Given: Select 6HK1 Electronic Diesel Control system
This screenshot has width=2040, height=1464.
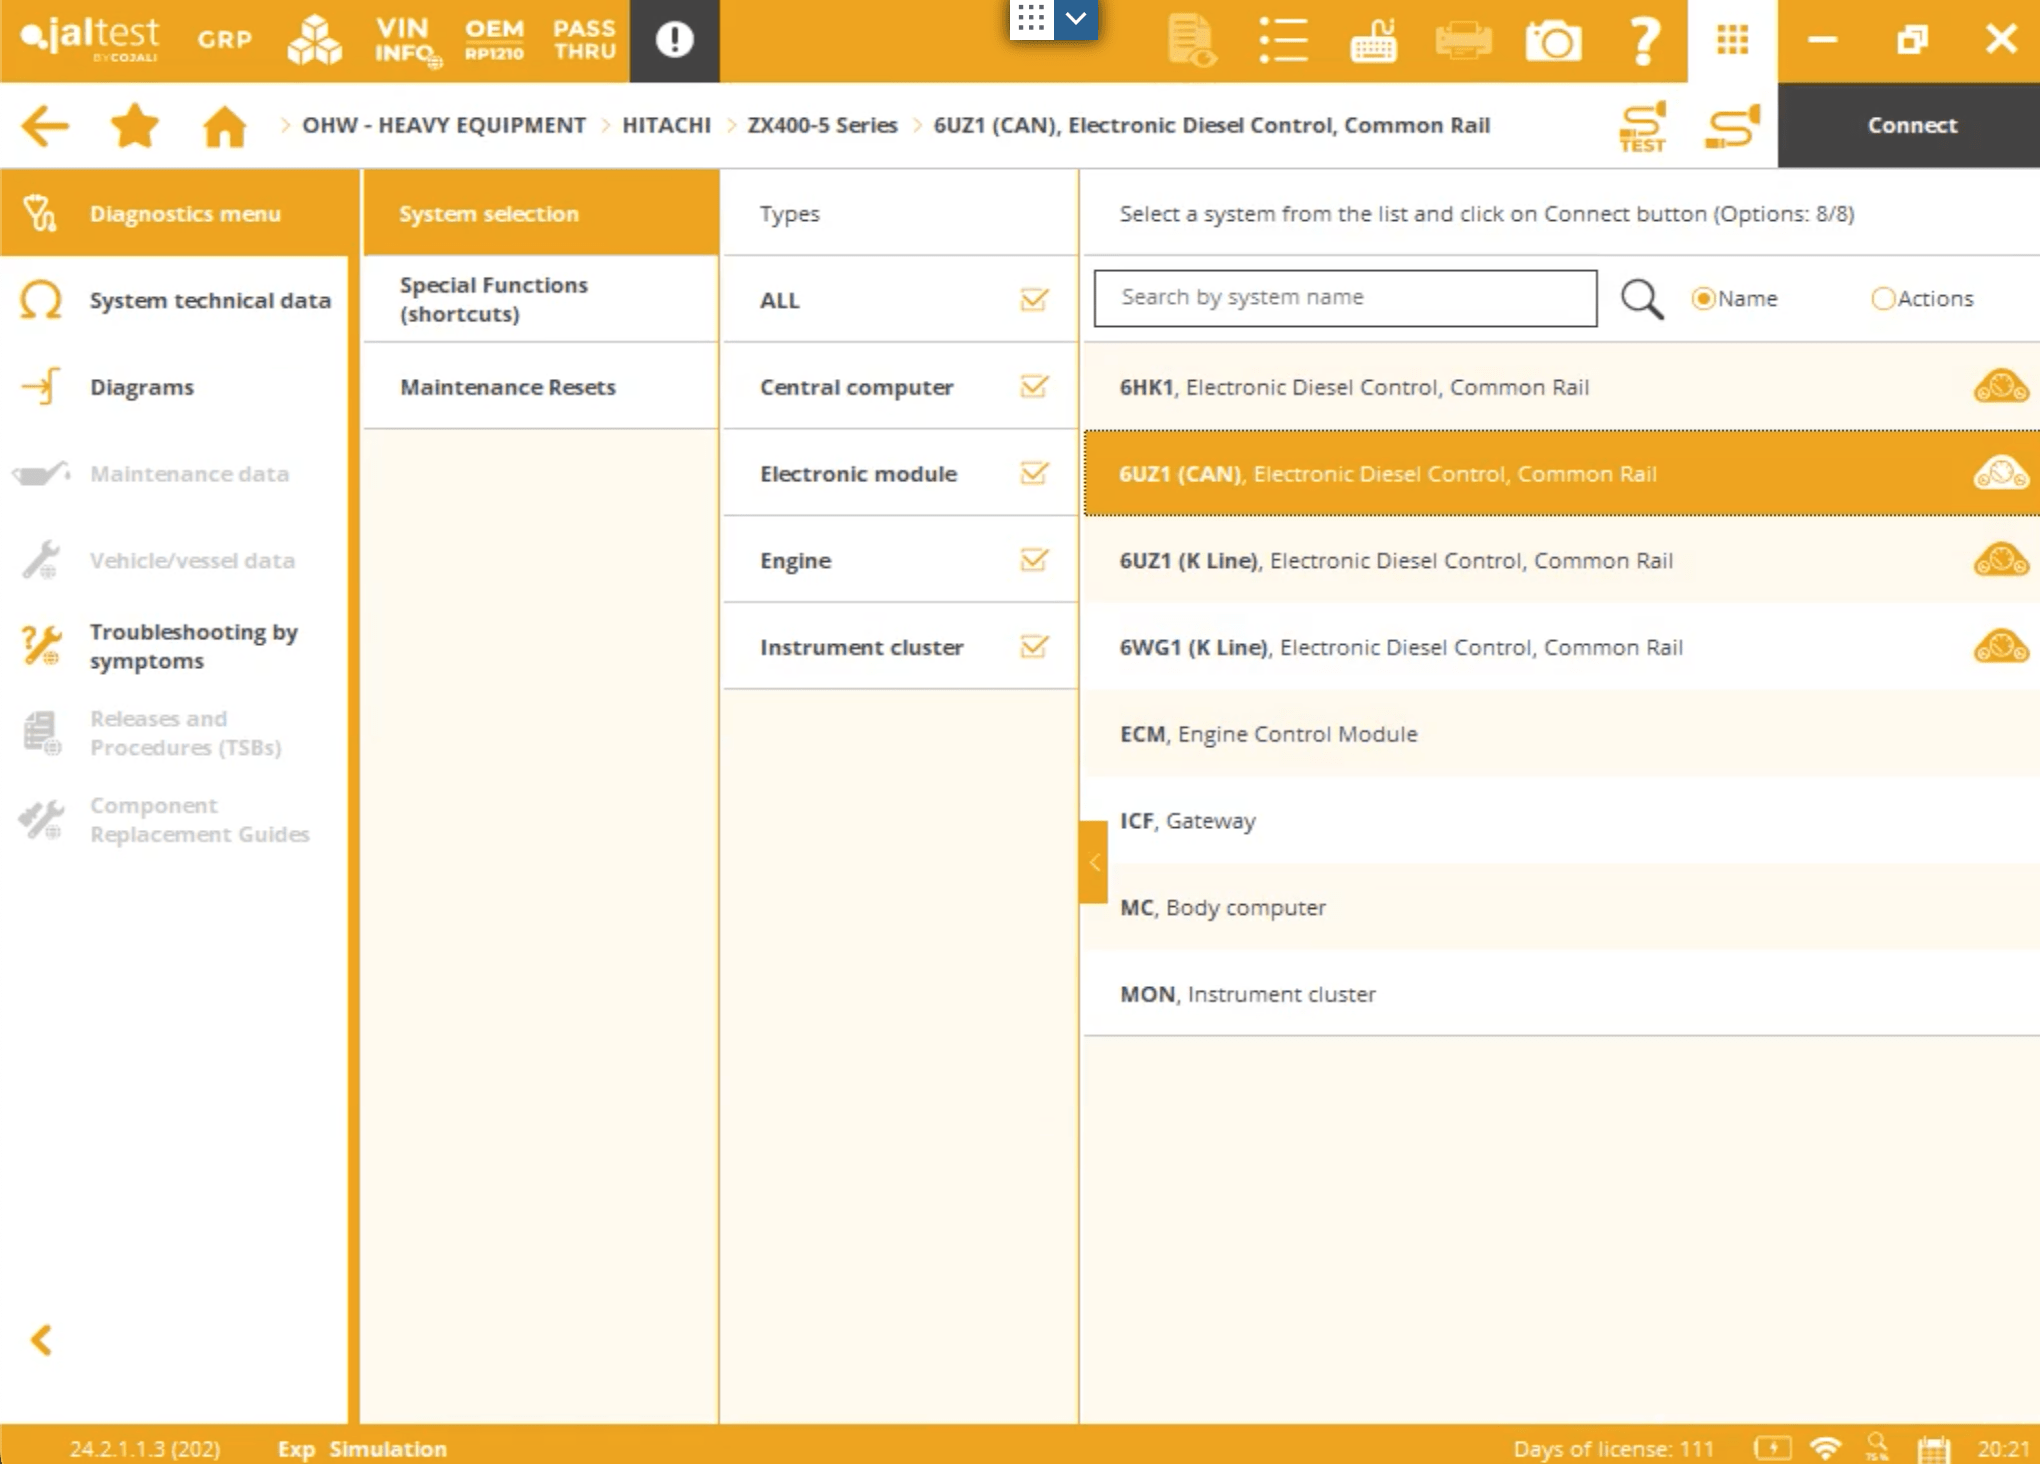Looking at the screenshot, I should [x=1354, y=387].
